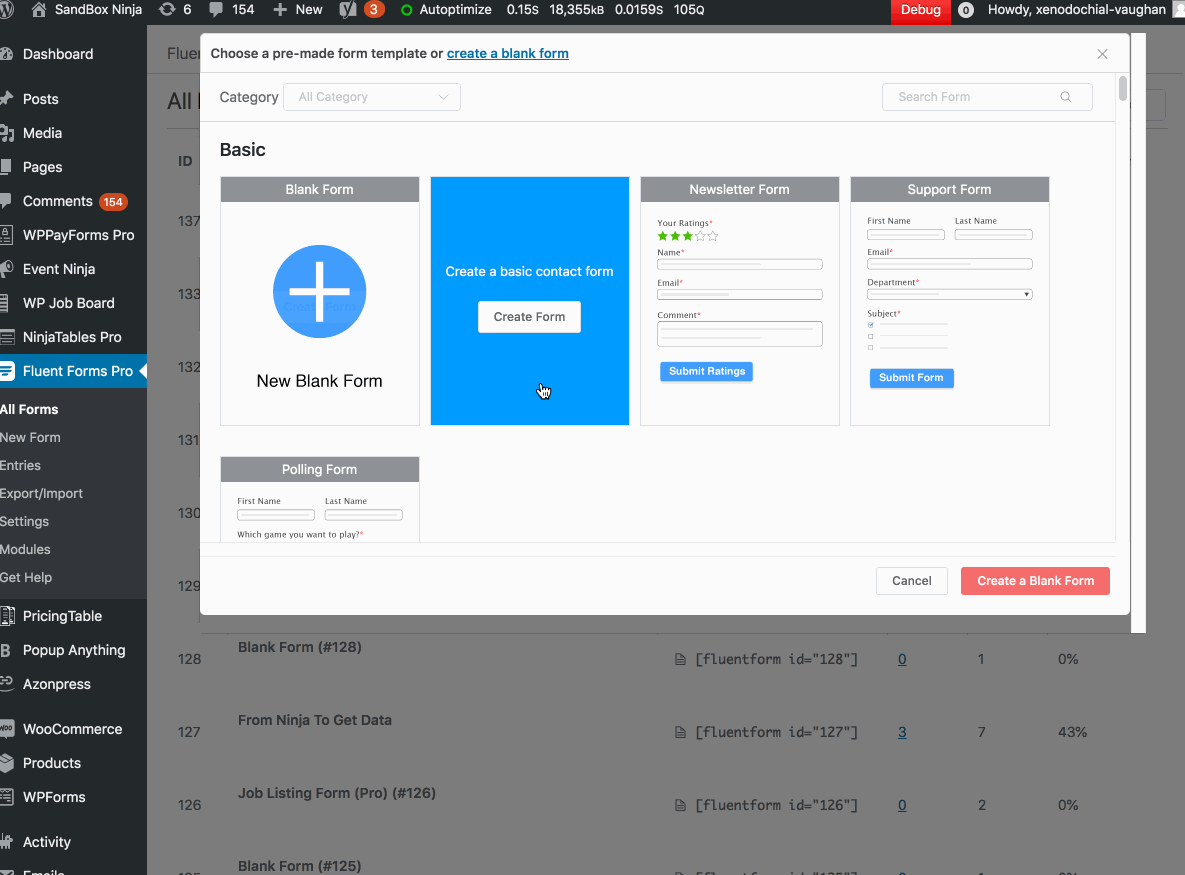
Task: Click inside the Search Form input field
Action: point(970,97)
